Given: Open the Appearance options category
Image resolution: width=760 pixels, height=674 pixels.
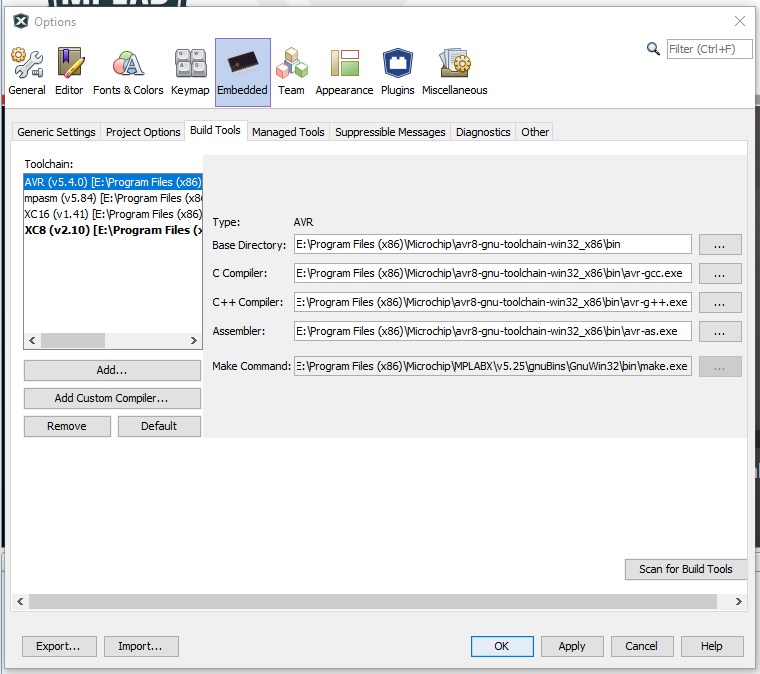Looking at the screenshot, I should [x=344, y=72].
